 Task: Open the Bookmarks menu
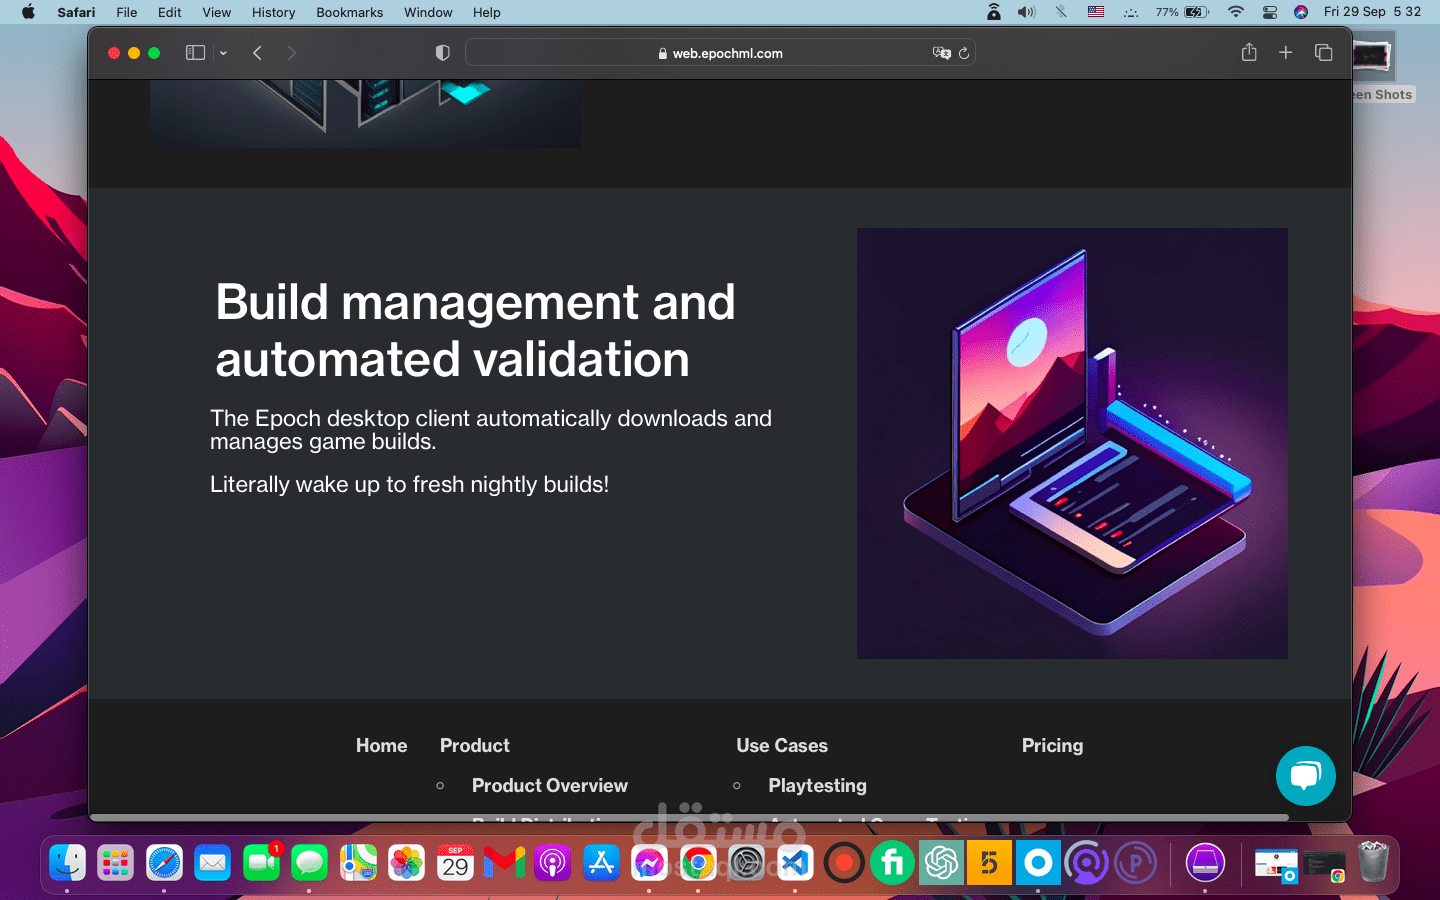point(349,12)
